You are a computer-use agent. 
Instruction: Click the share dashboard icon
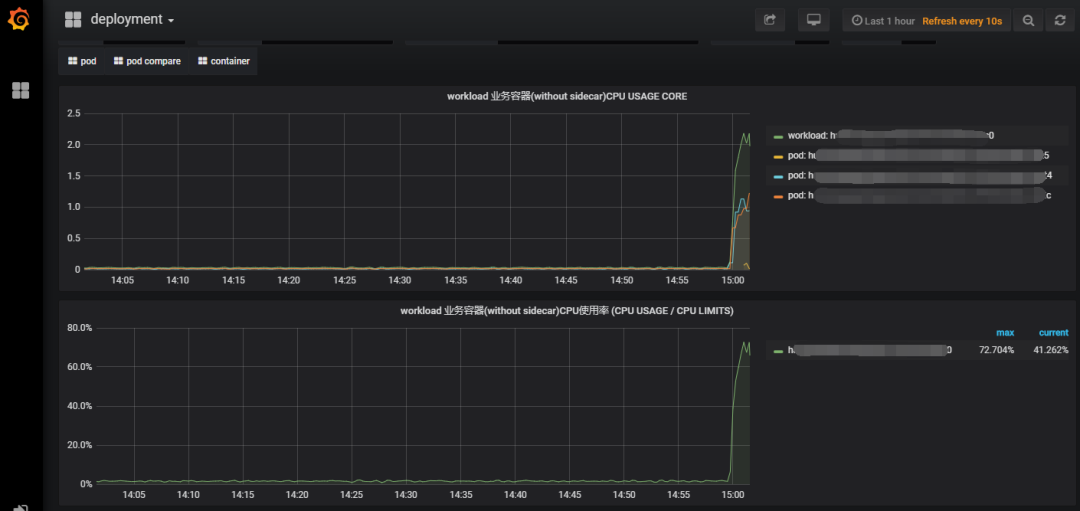[x=770, y=20]
